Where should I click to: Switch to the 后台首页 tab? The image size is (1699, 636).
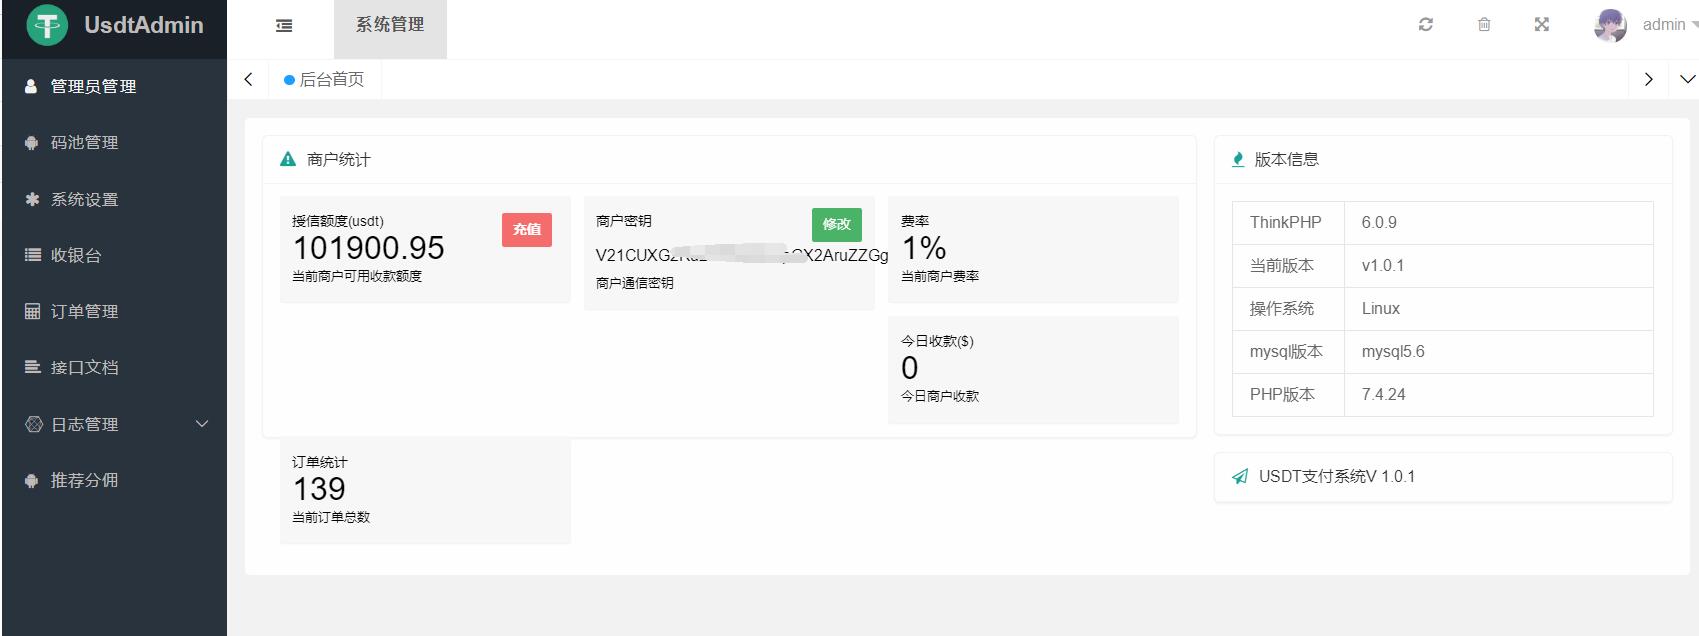[x=325, y=79]
